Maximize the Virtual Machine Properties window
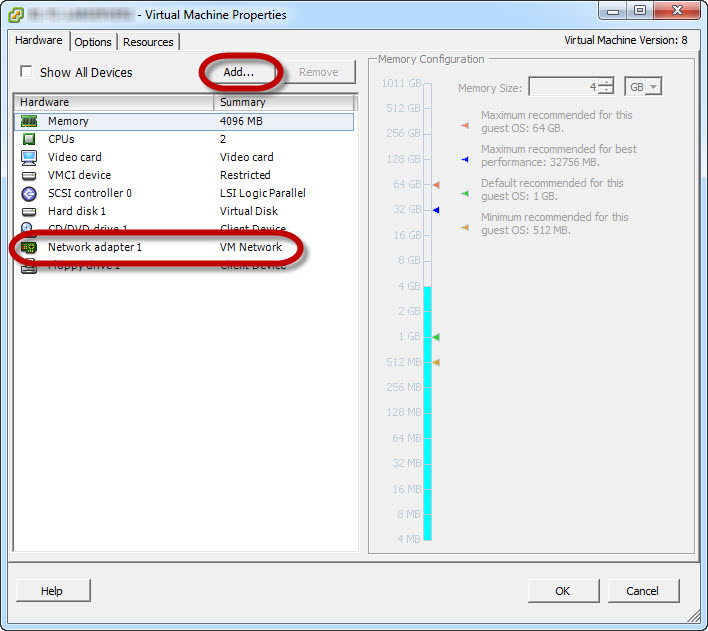Screen dimensions: 708x631 [640, 11]
